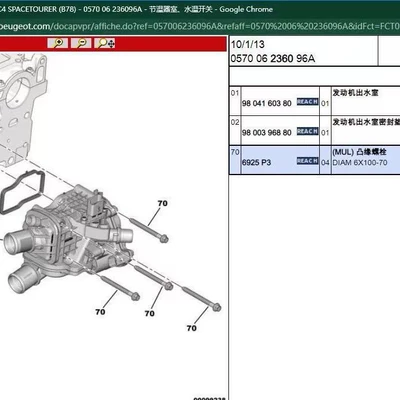This screenshot has height=400, width=400.
Task: Click the Chrome window title bar
Action: (x=200, y=9)
